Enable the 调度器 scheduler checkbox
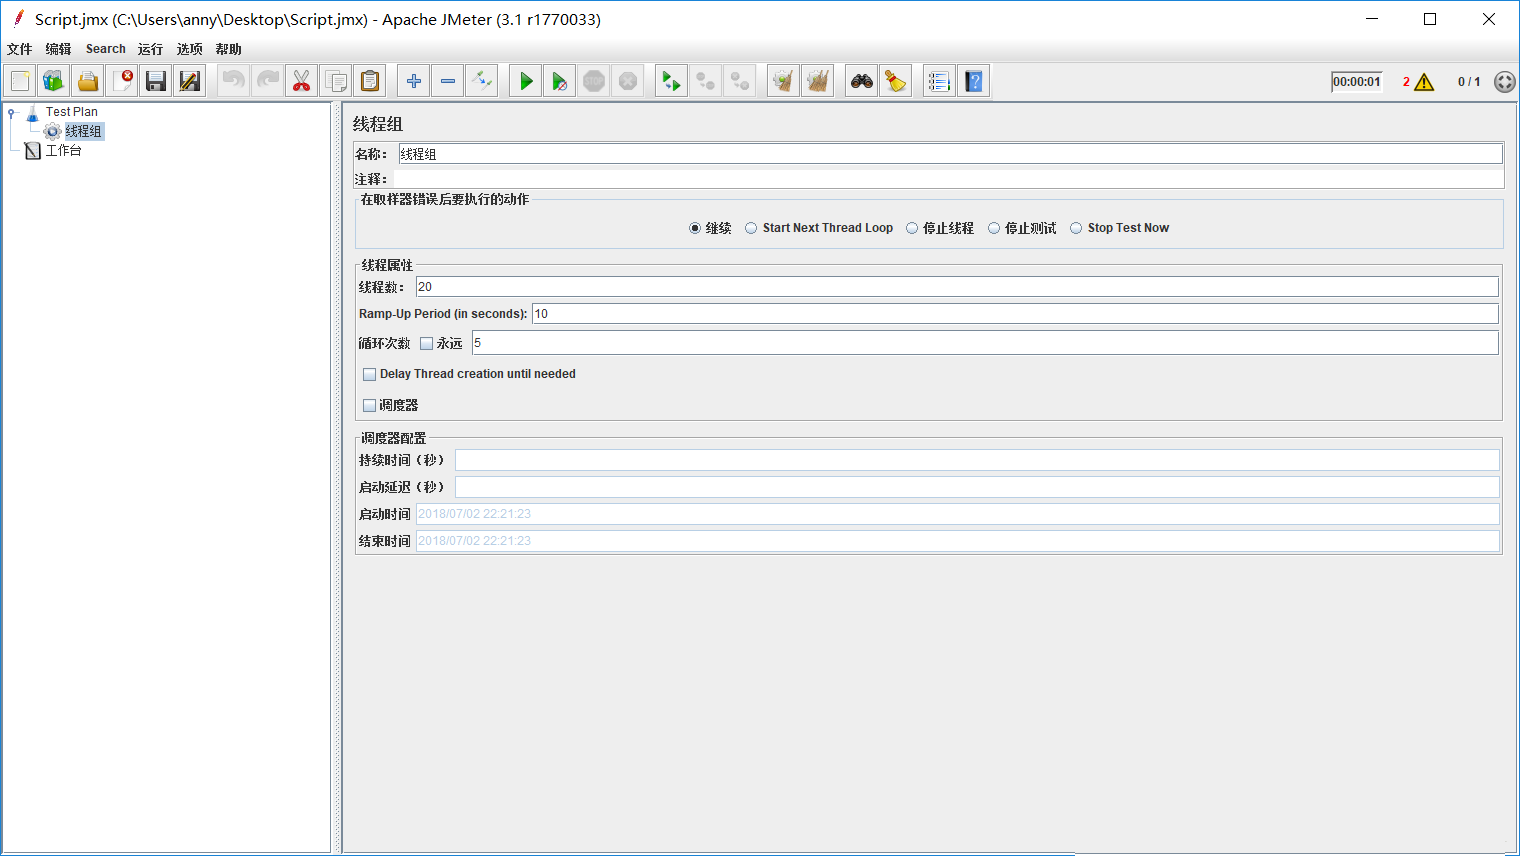Viewport: 1520px width, 856px height. coord(370,405)
